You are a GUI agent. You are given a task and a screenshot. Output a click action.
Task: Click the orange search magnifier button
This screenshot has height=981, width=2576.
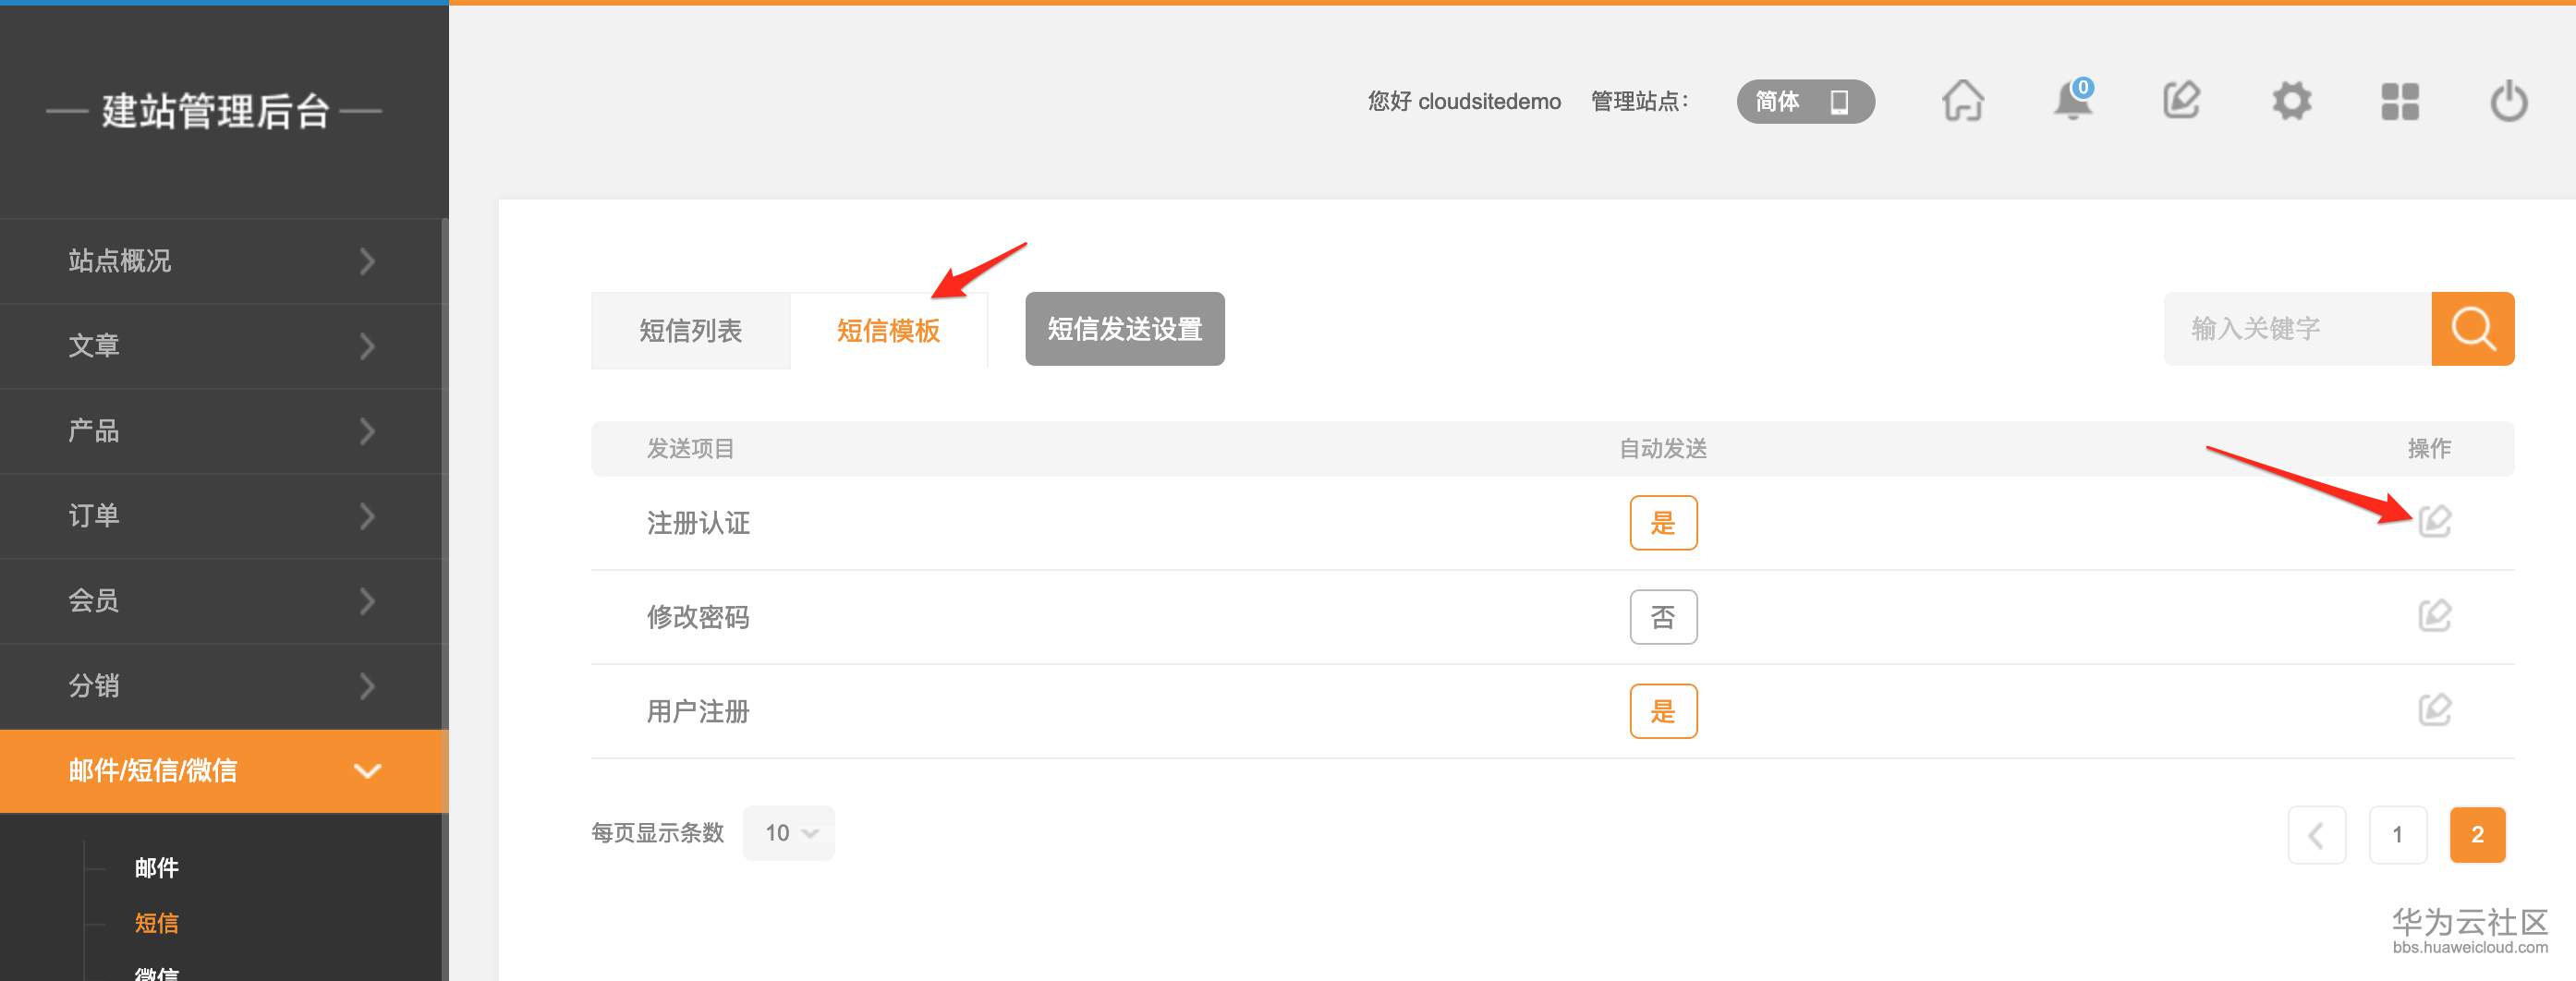(x=2473, y=329)
